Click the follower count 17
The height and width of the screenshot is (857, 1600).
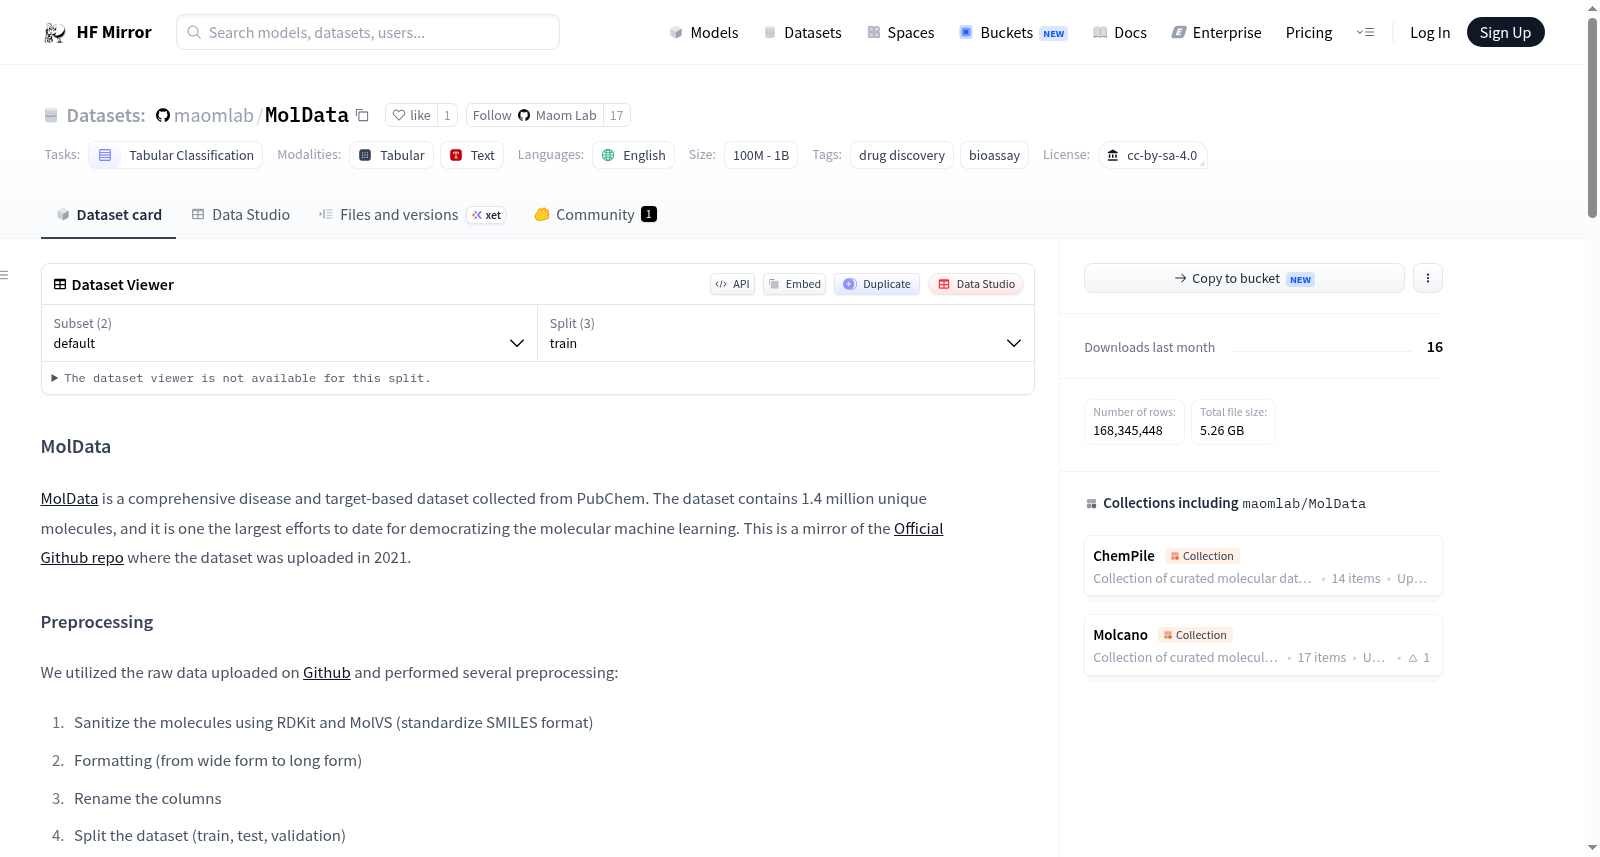click(617, 115)
